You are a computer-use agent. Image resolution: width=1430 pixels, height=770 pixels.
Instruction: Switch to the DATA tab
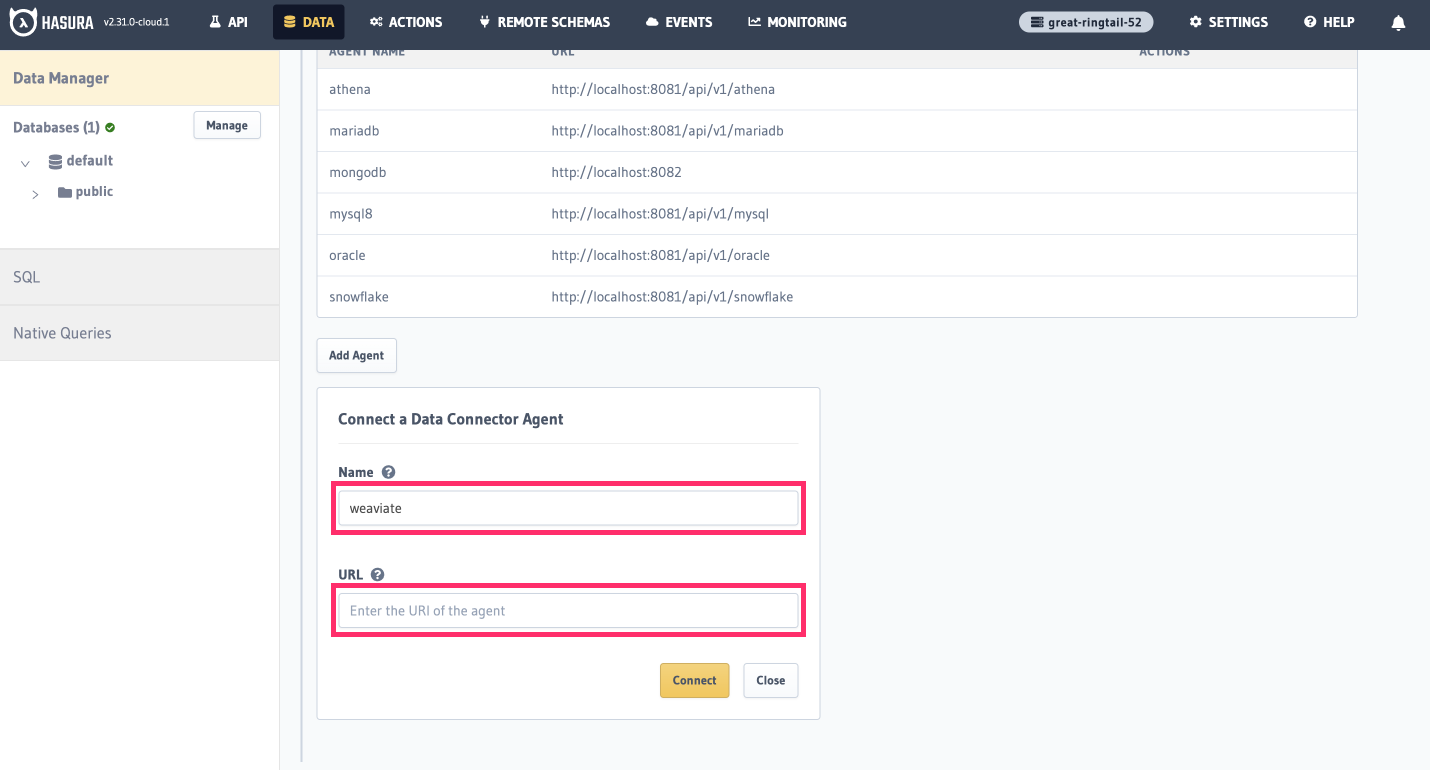click(308, 21)
